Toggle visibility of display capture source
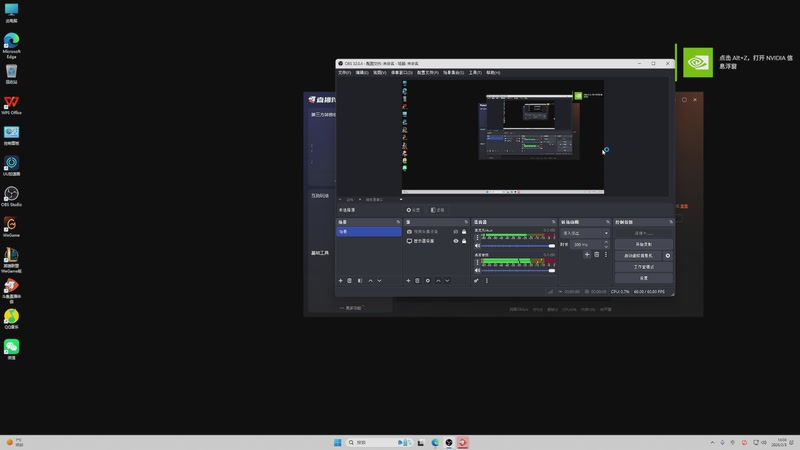This screenshot has height=450, width=800. click(456, 241)
